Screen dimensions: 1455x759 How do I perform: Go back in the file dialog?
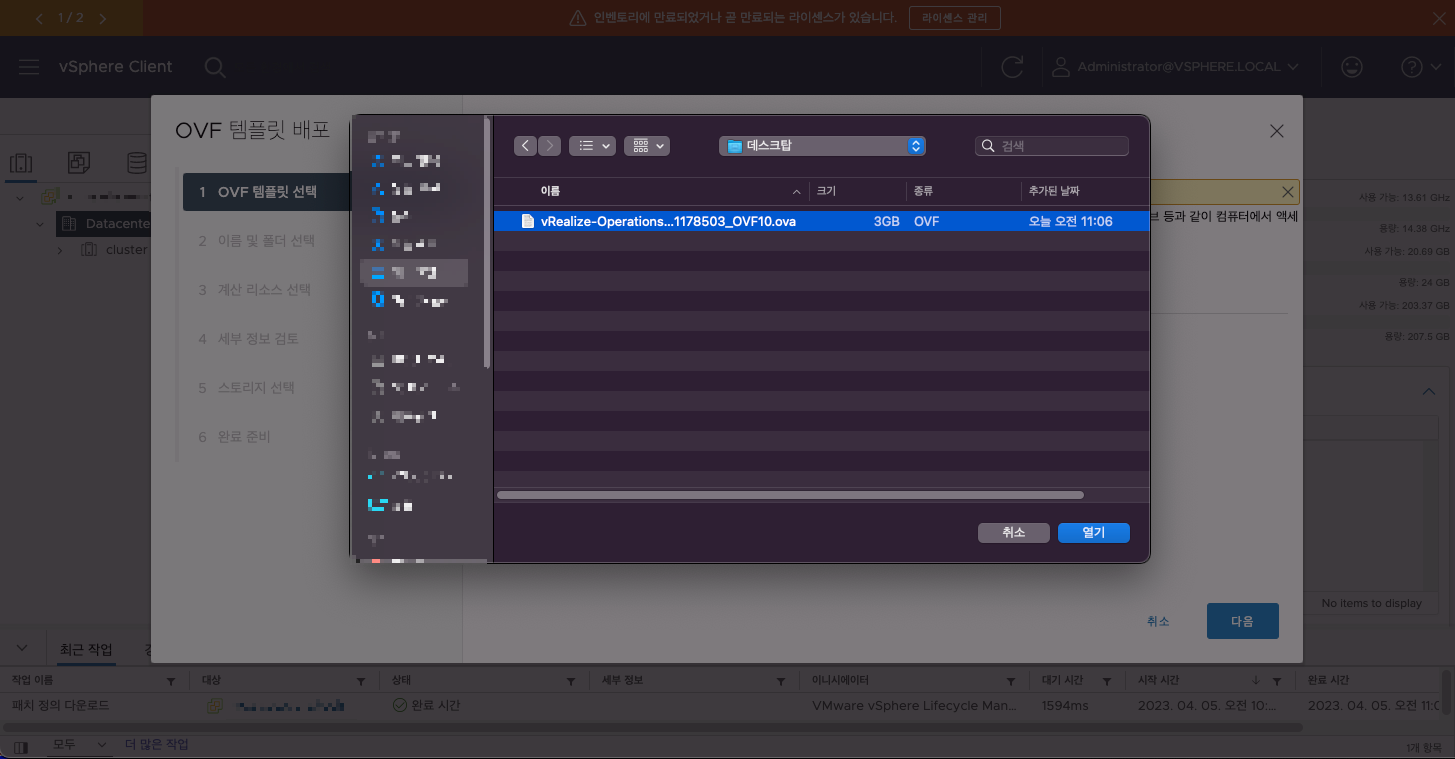point(526,146)
